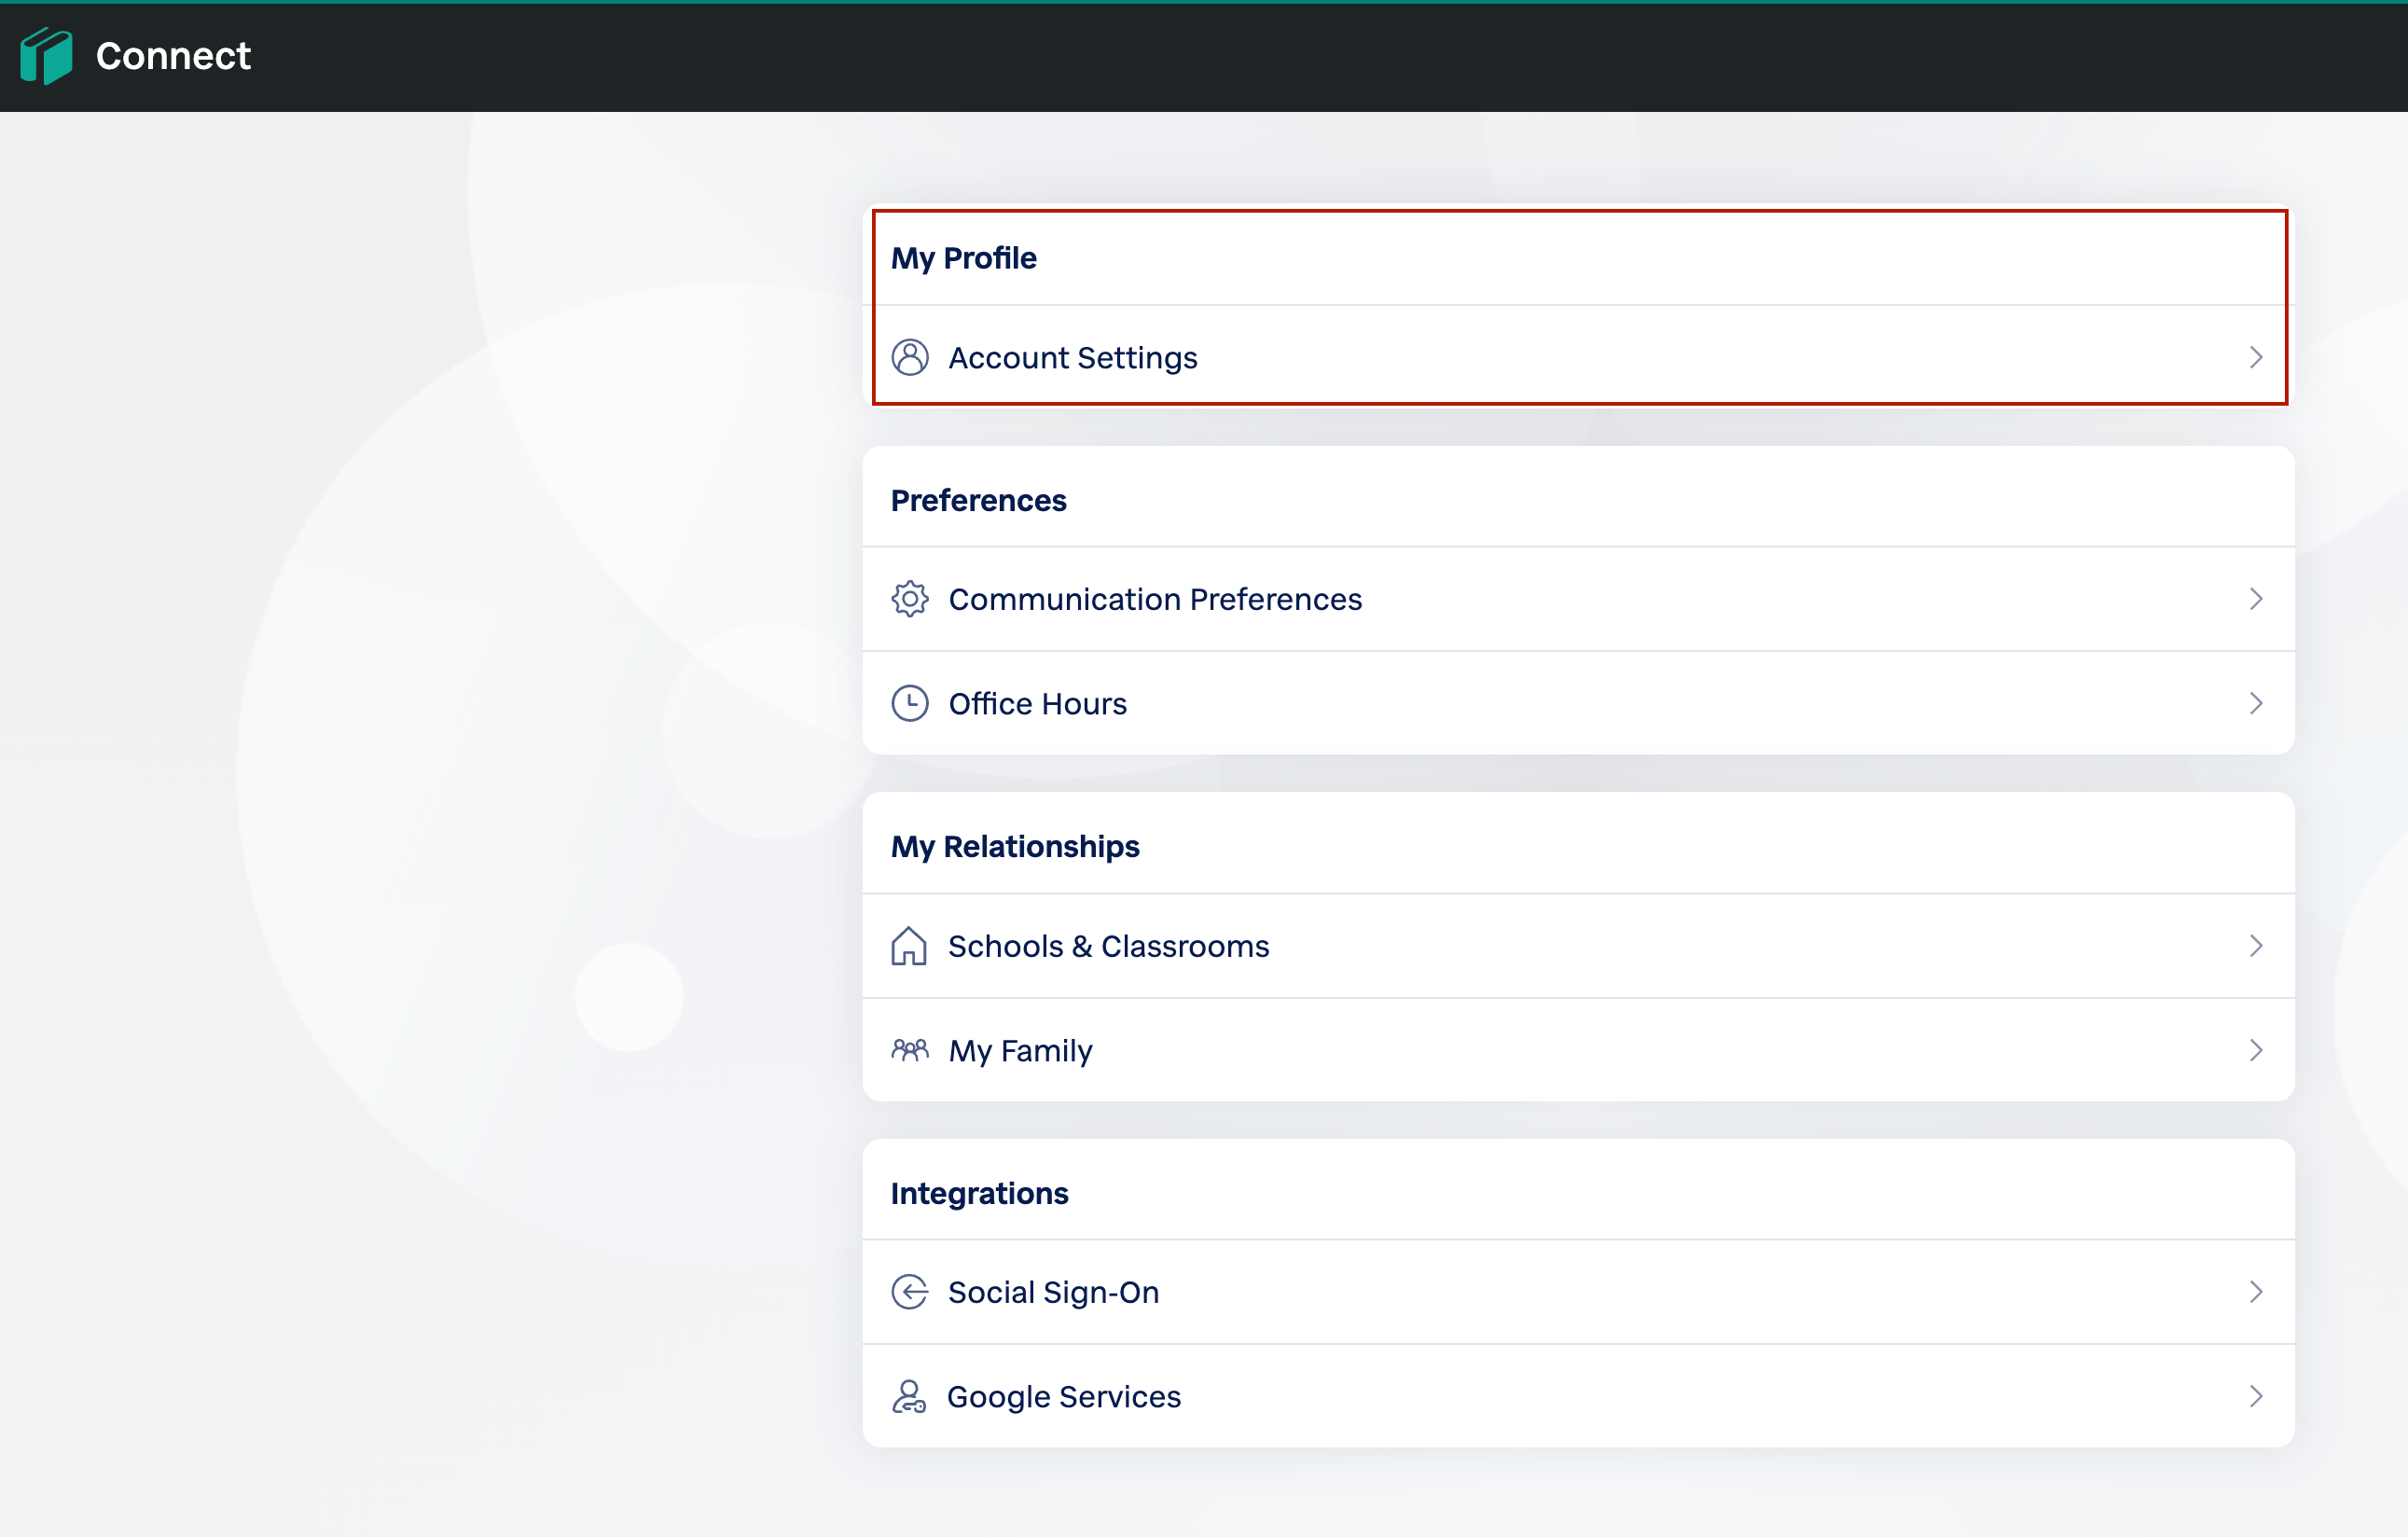Screen dimensions: 2408x1537
Task: Open Social Sign-On chevron arrow
Action: [x=2255, y=1292]
